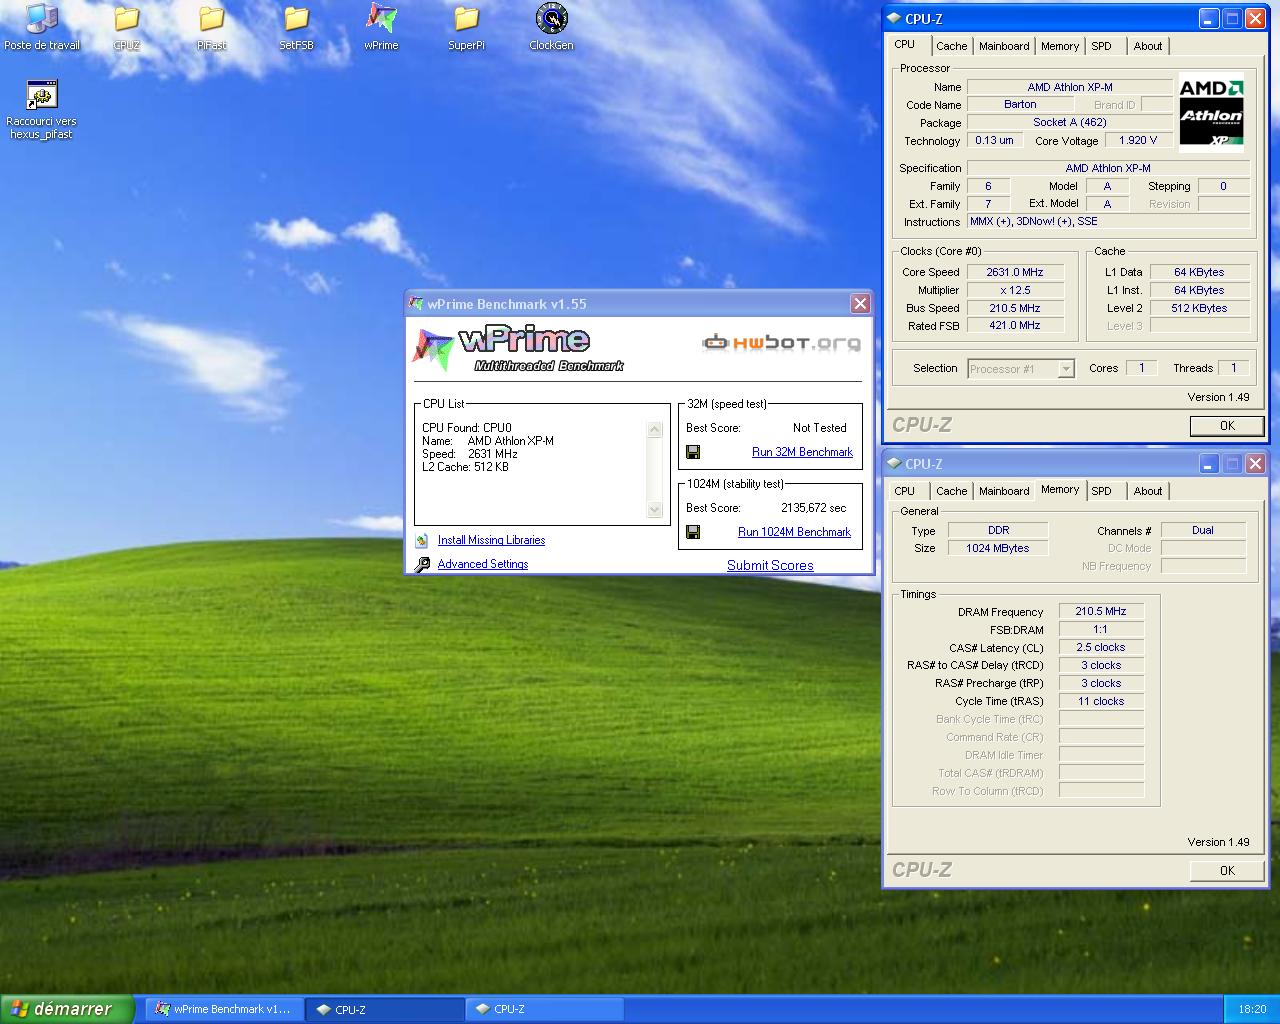Open Cache tab in upper CPU-Z window
The height and width of the screenshot is (1024, 1280).
[x=952, y=46]
